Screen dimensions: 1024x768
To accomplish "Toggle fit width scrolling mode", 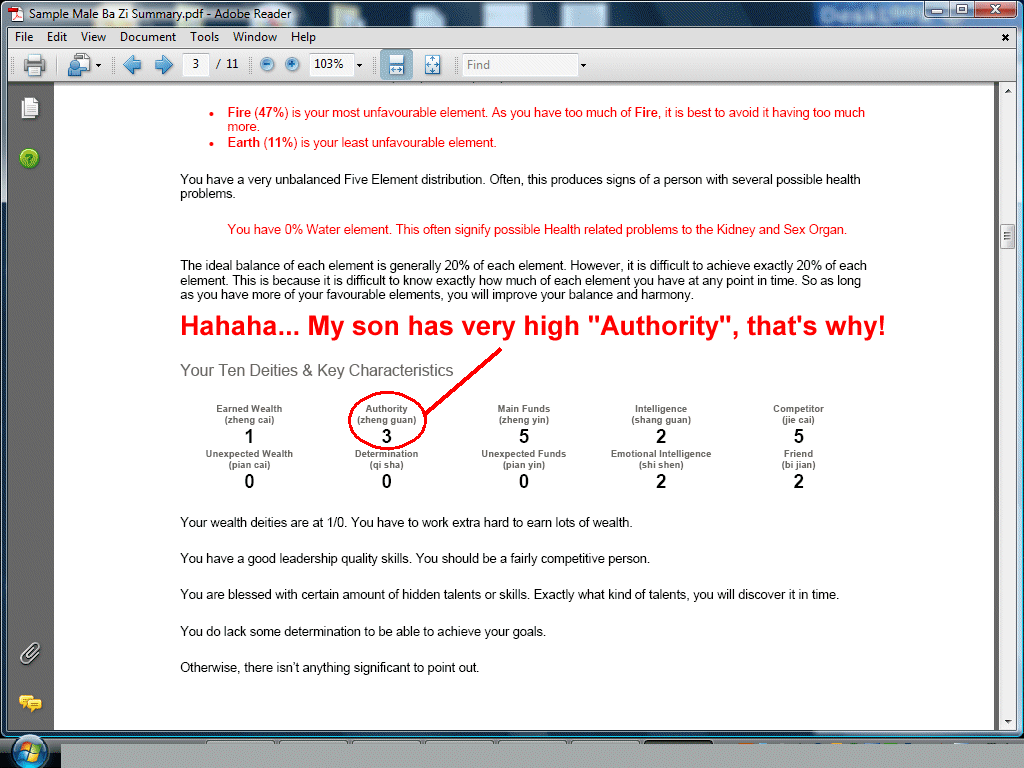I will 396,65.
